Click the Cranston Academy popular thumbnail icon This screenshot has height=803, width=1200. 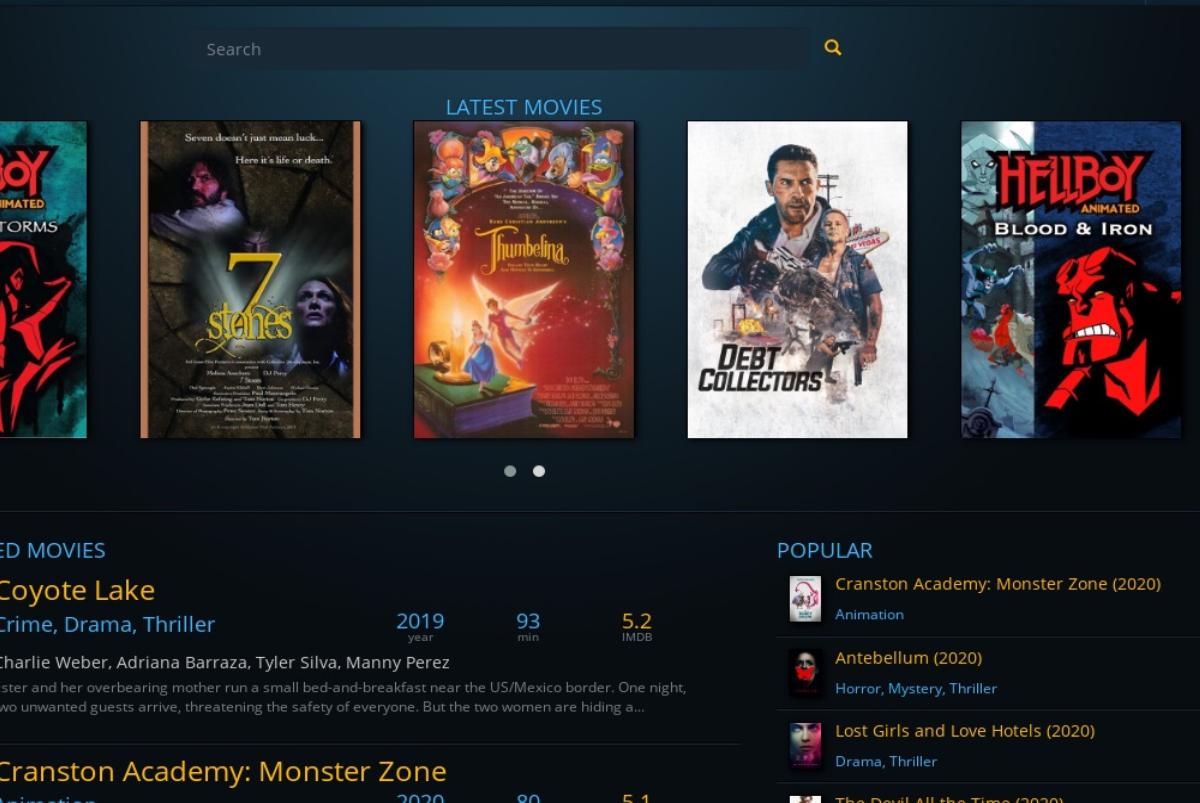(x=805, y=599)
